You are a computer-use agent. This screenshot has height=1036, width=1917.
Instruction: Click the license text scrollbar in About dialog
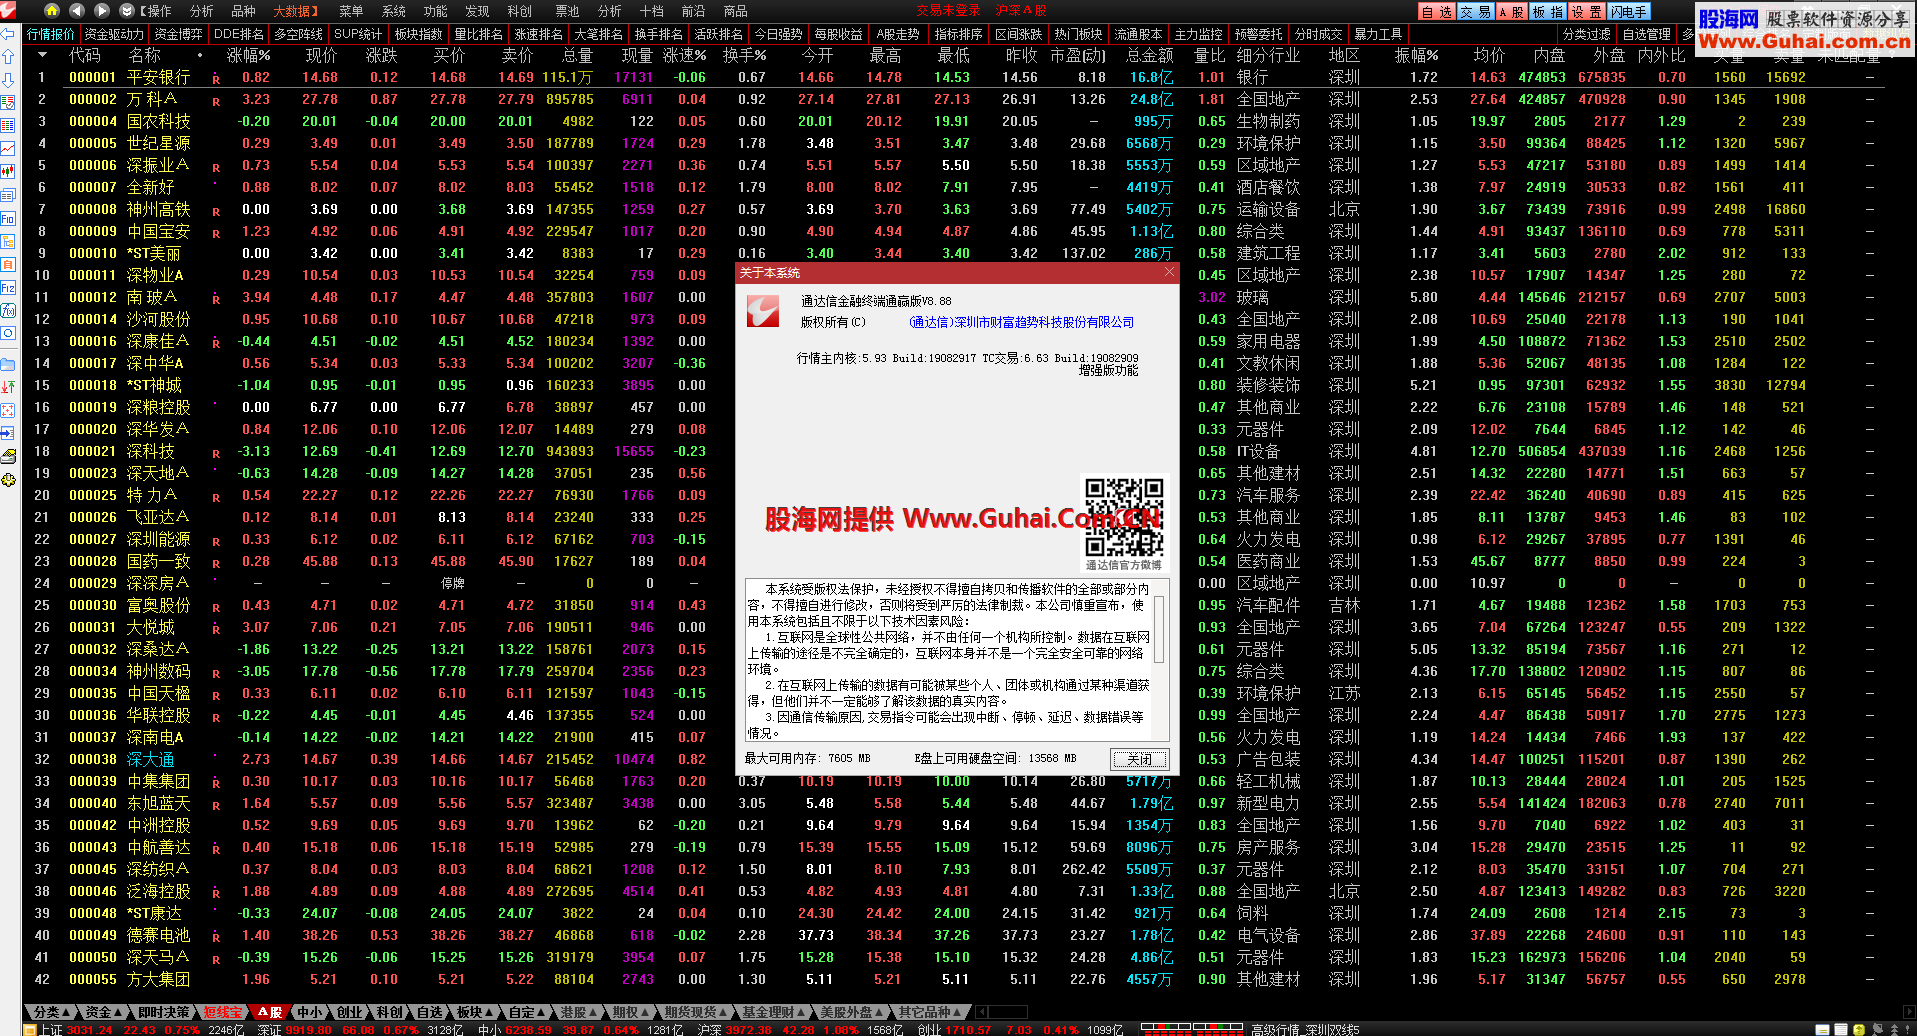coord(1159,629)
